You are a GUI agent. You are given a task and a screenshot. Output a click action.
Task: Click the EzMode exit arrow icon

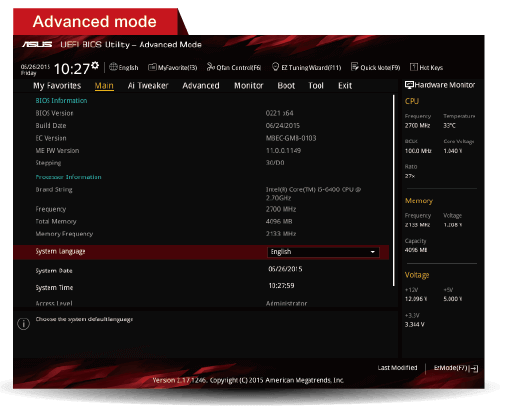(x=474, y=368)
